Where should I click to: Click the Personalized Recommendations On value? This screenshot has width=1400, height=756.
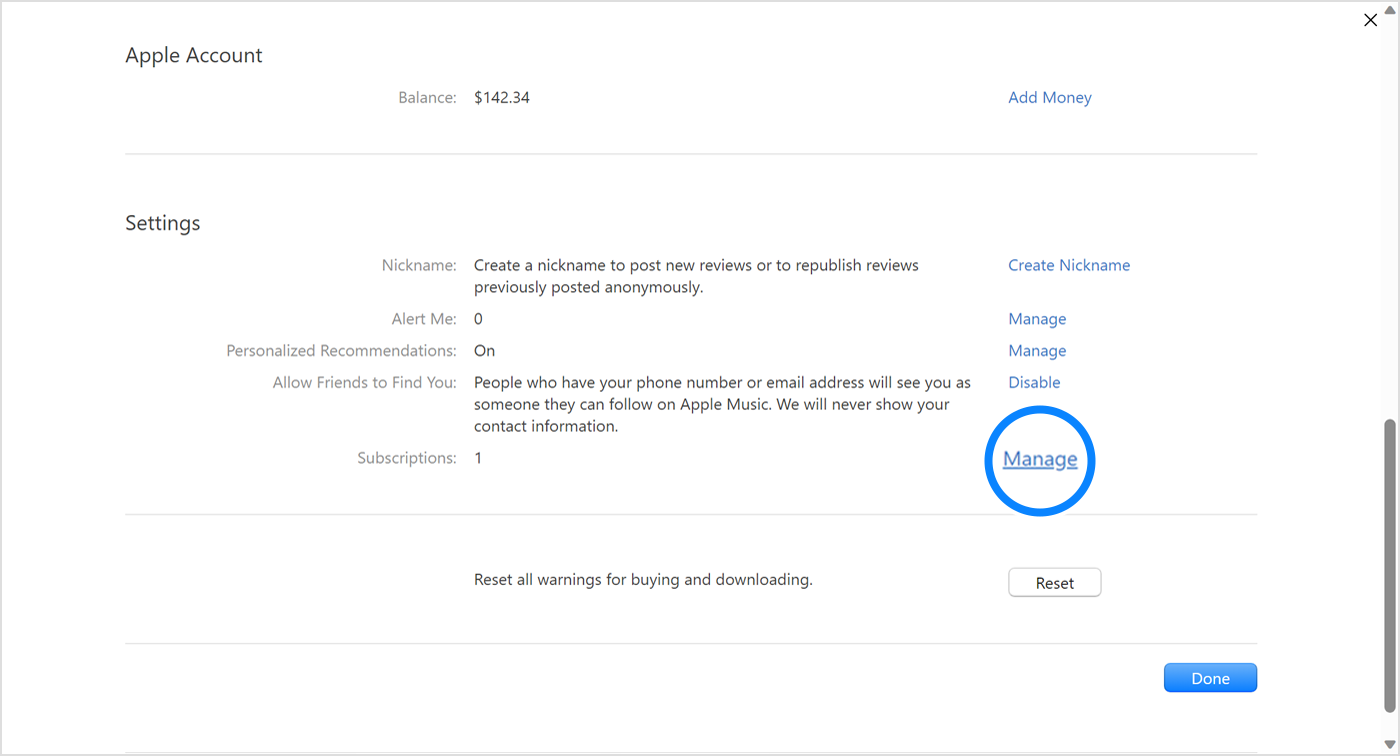(x=484, y=351)
